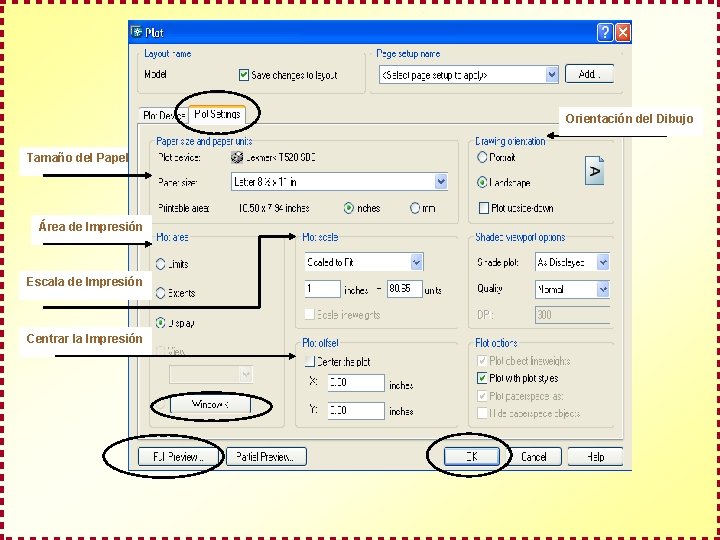720x540 pixels.
Task: Select mm paper units radio
Action: click(415, 208)
